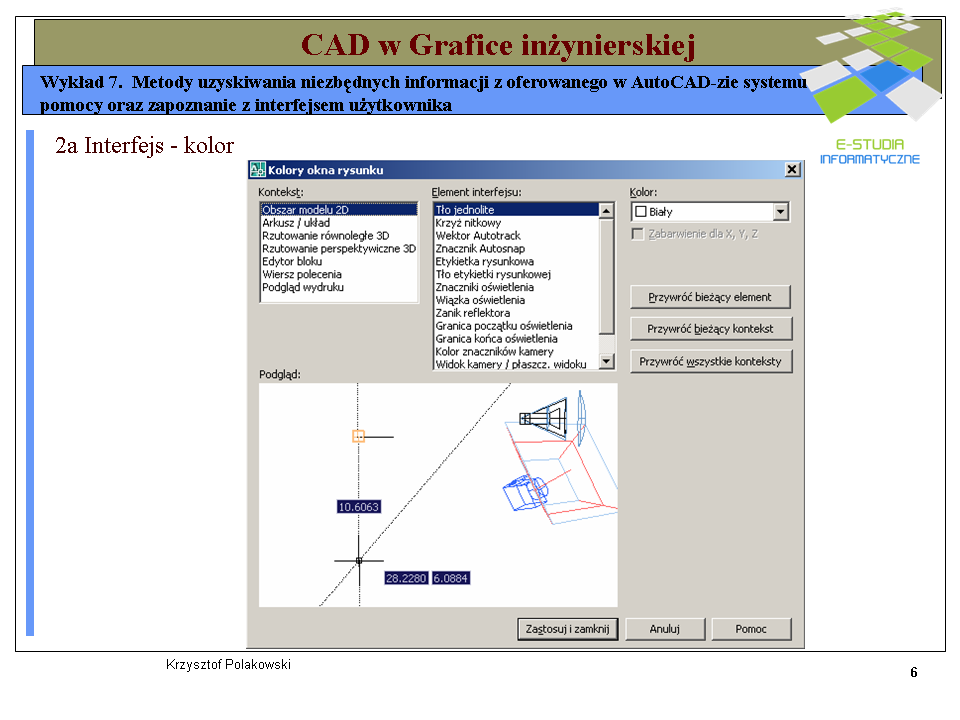The image size is (960, 720).
Task: Select Wiersz polecenia context
Action: (339, 274)
